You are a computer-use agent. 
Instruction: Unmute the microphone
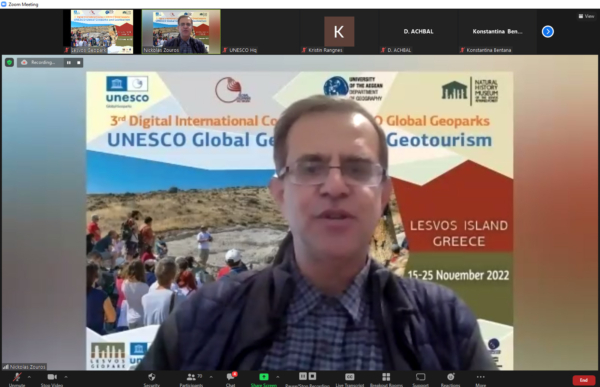17,379
